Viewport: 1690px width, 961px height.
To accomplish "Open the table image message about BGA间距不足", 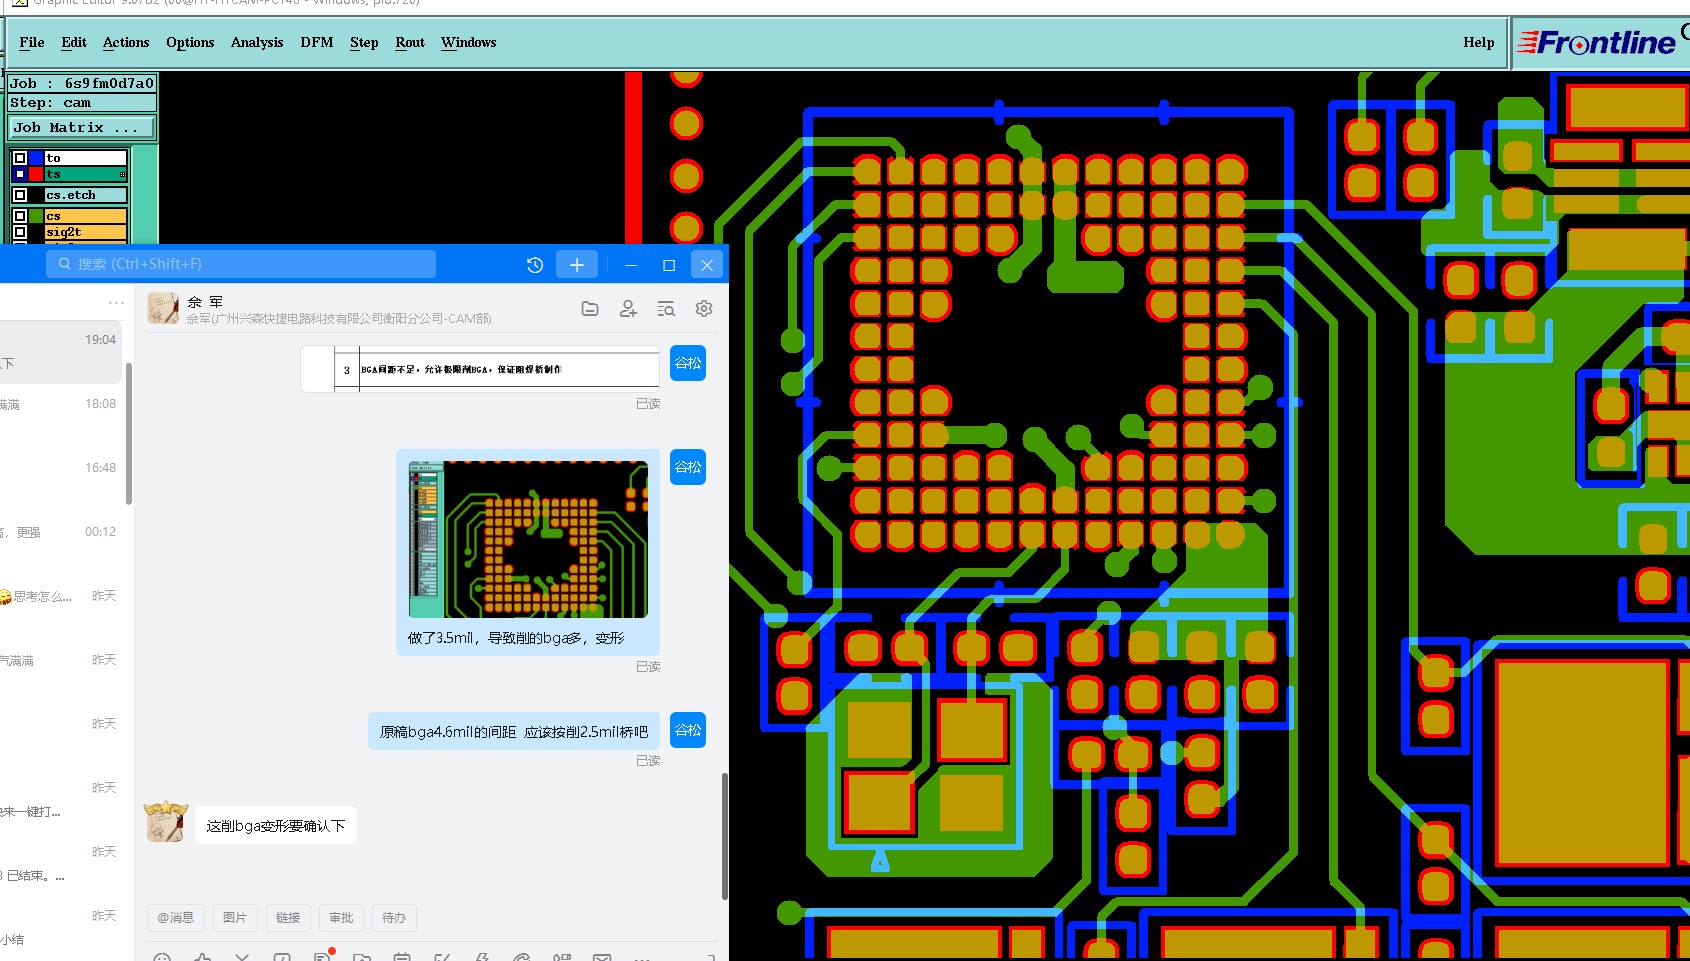I will point(480,369).
